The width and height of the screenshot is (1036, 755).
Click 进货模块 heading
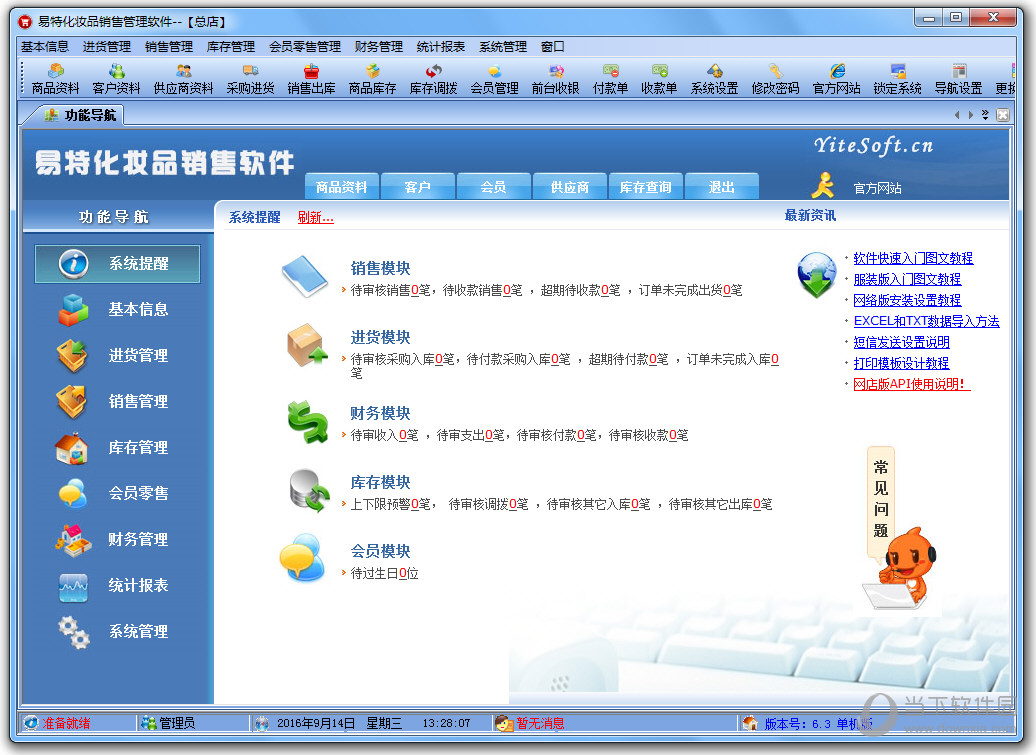tap(381, 338)
